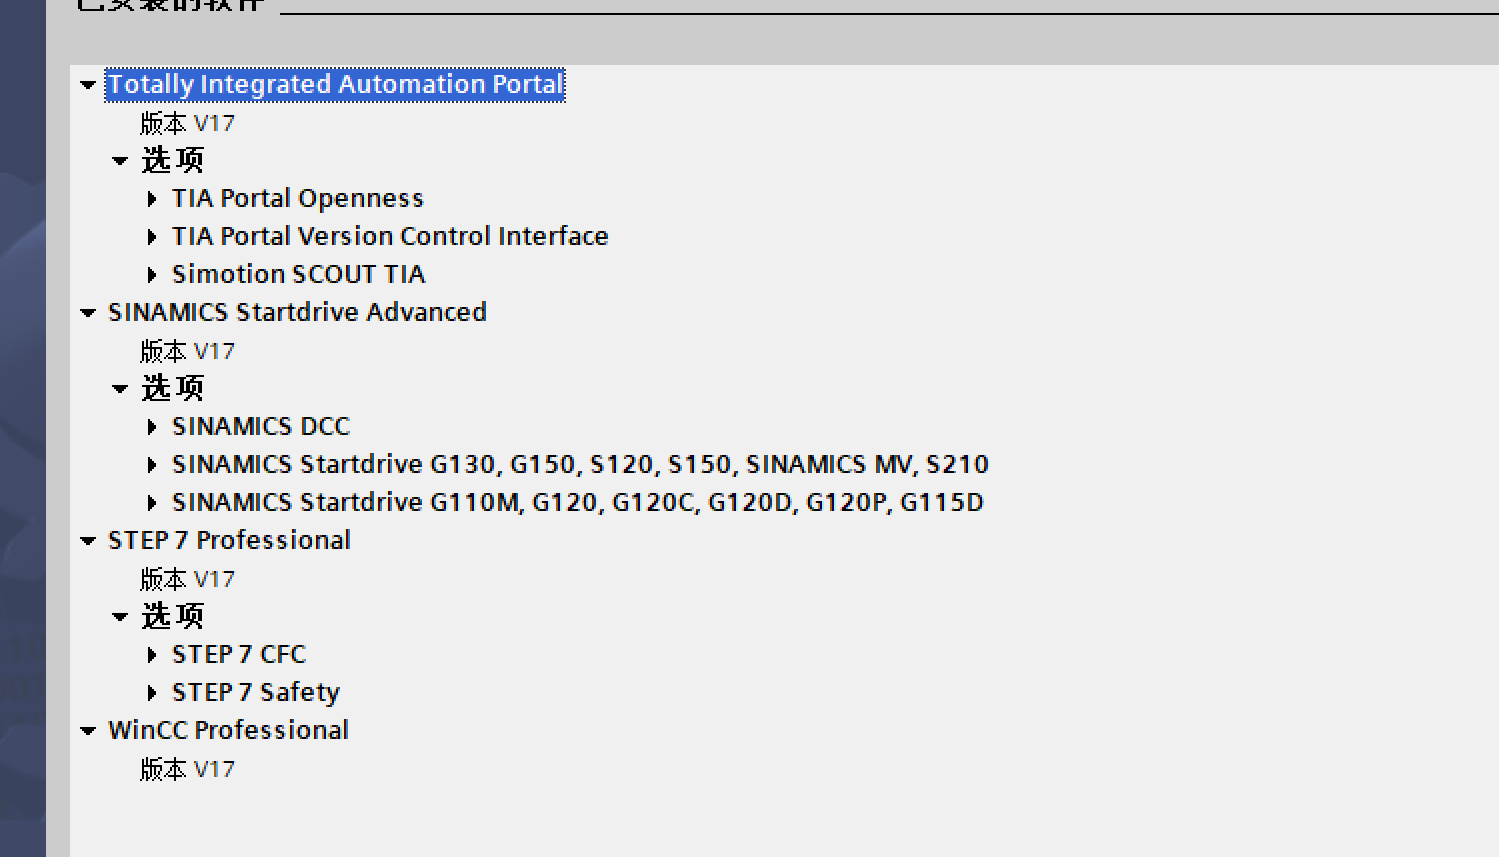Select 版本 V17 under SINAMICS Startdrive Advanced

point(187,352)
